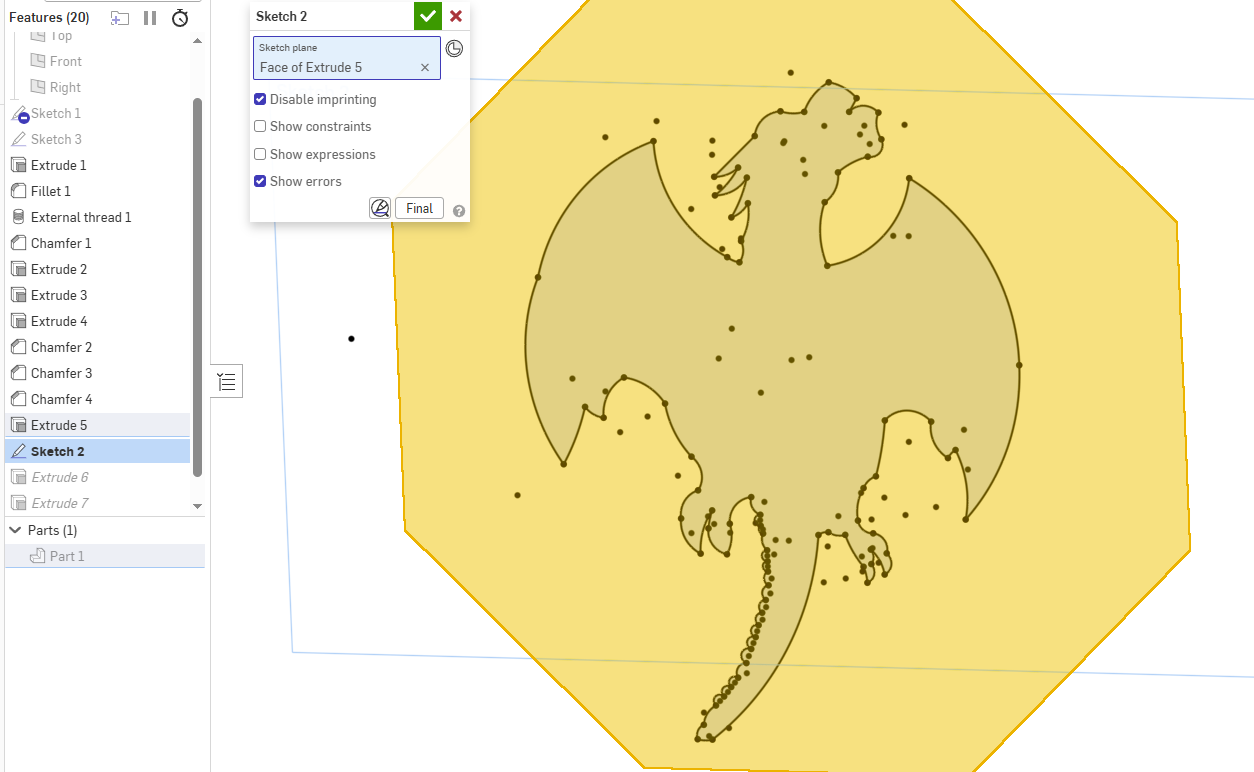Screen dimensions: 1254x772
Task: Accept Sketch 2 with green checkmark
Action: 428,16
